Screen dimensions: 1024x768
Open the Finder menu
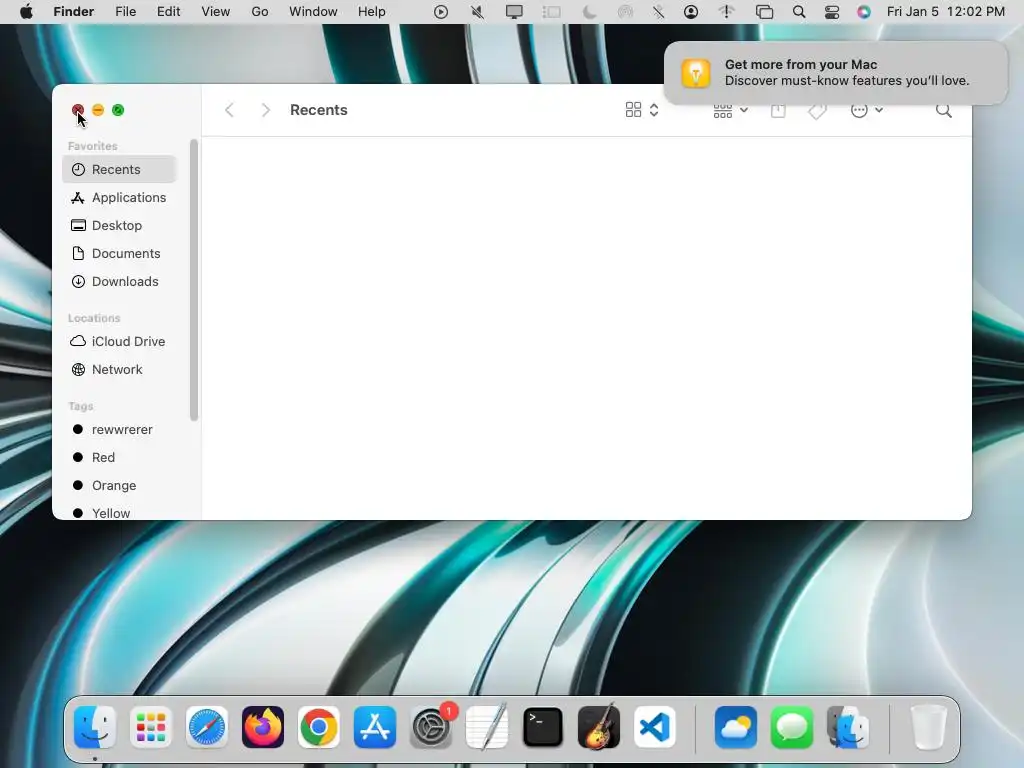pyautogui.click(x=73, y=12)
